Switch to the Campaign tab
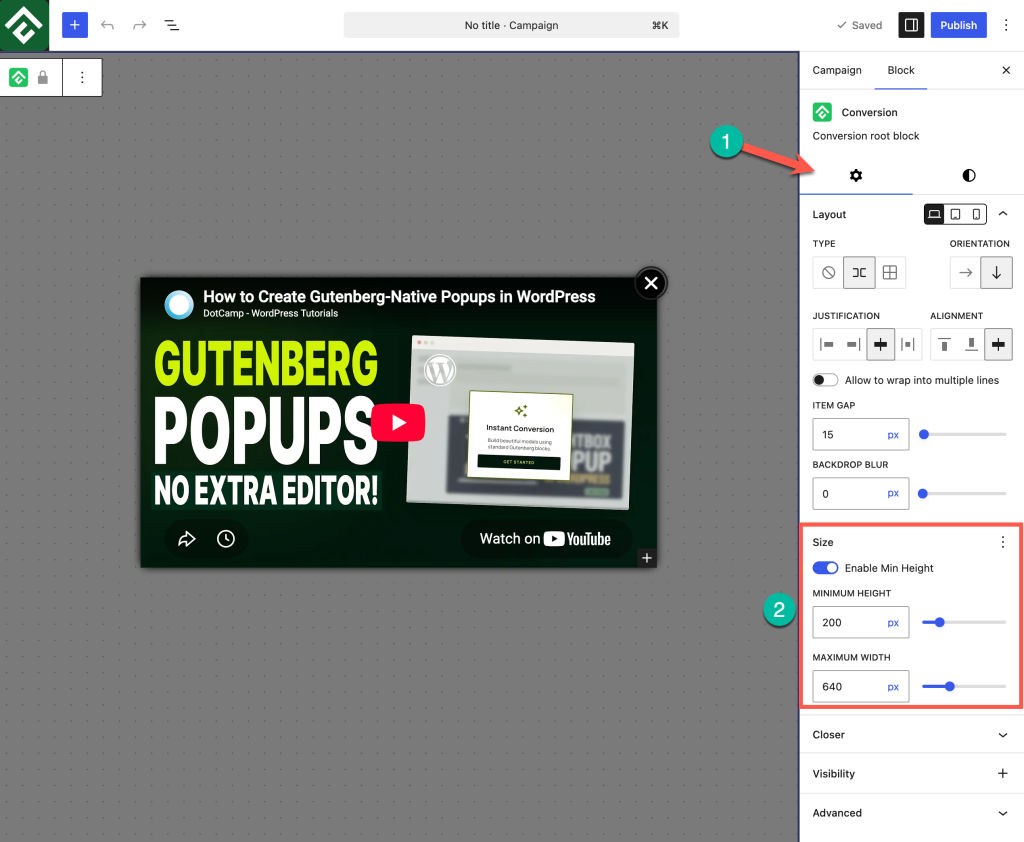The image size is (1024, 842). [x=837, y=70]
